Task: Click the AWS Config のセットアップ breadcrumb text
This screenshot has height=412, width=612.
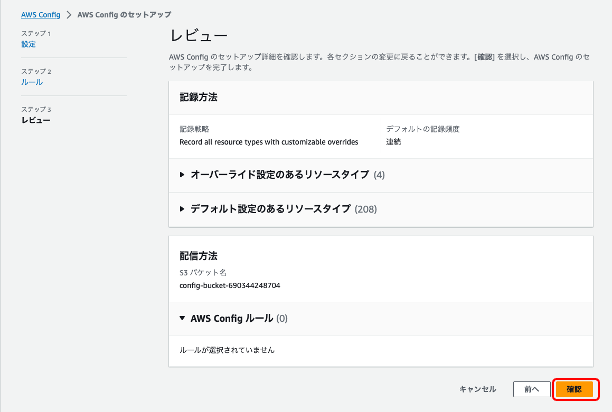Action: [124, 15]
